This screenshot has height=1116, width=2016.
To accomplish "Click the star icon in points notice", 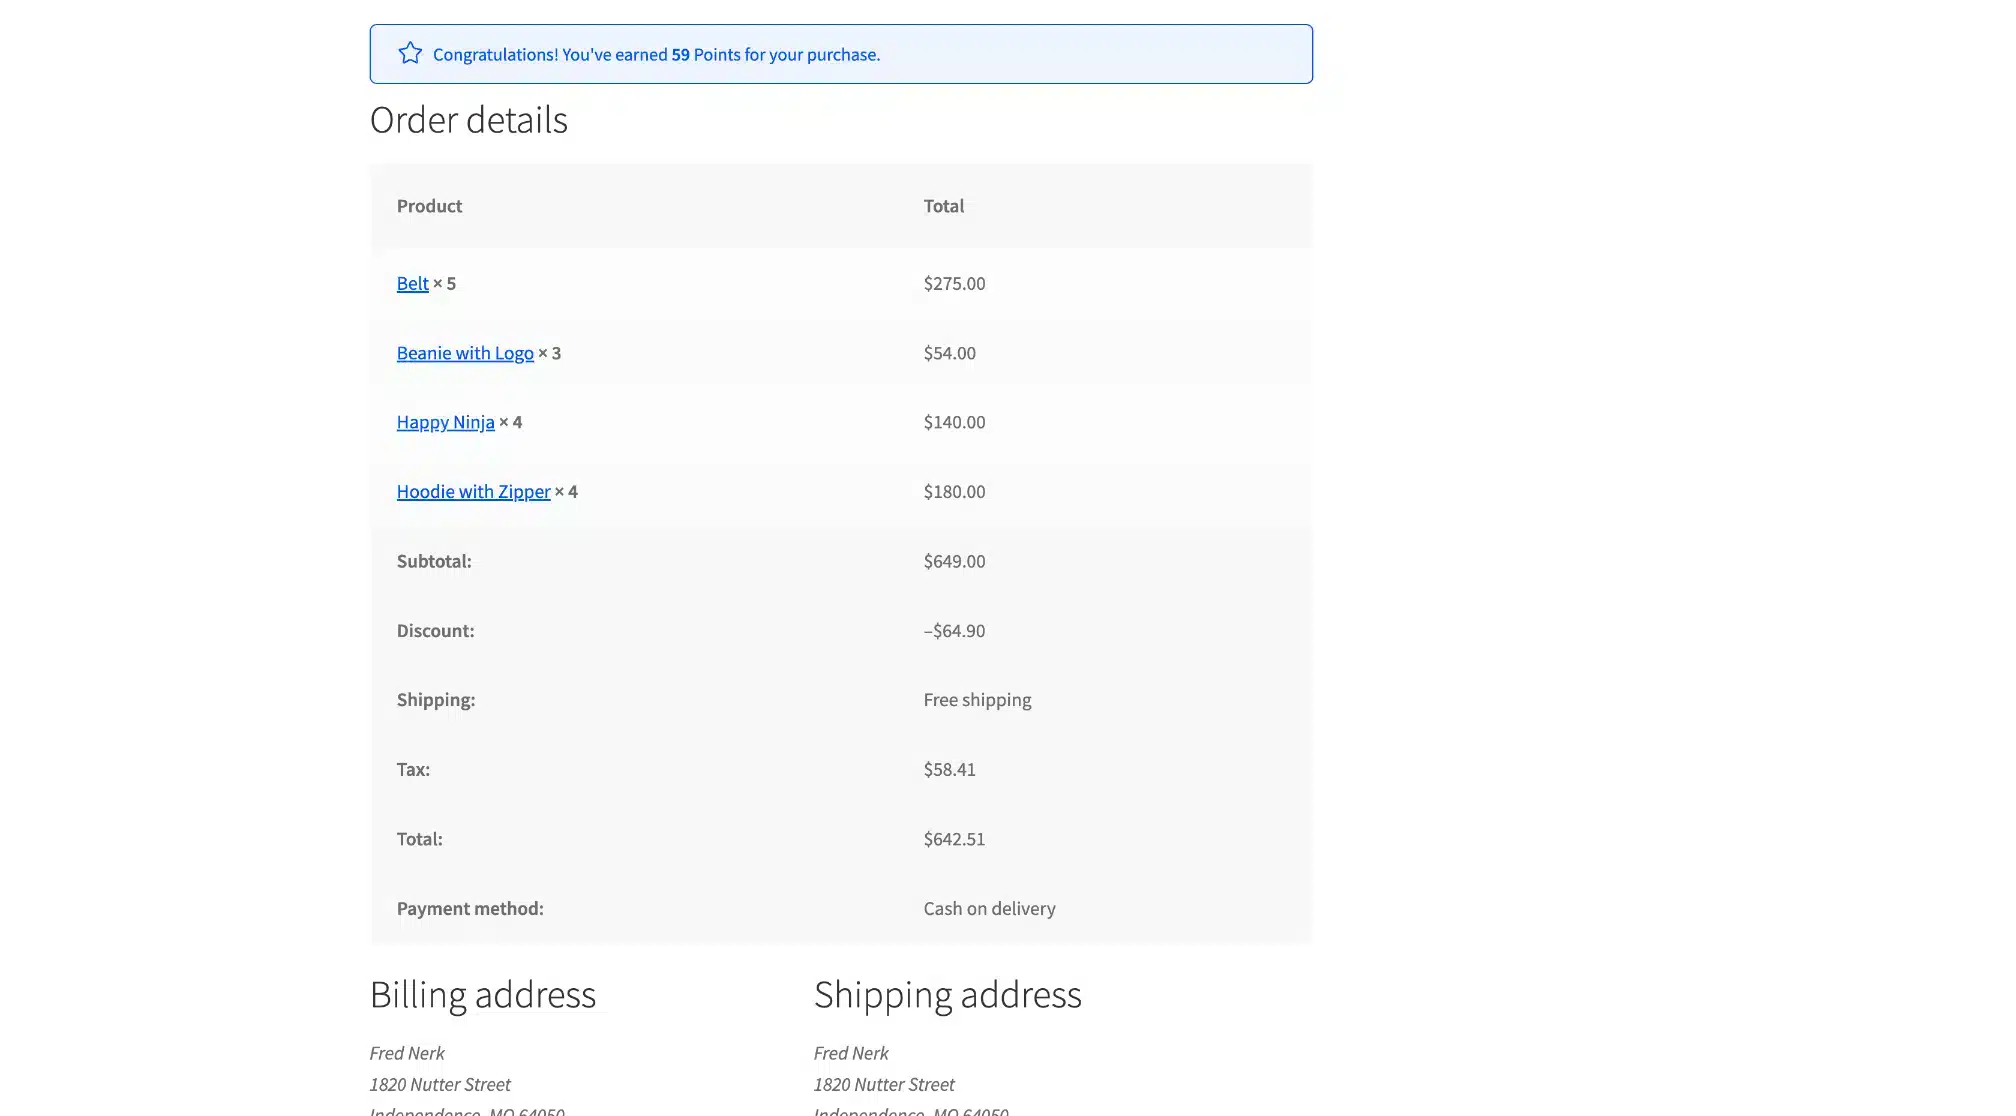I will pyautogui.click(x=410, y=53).
